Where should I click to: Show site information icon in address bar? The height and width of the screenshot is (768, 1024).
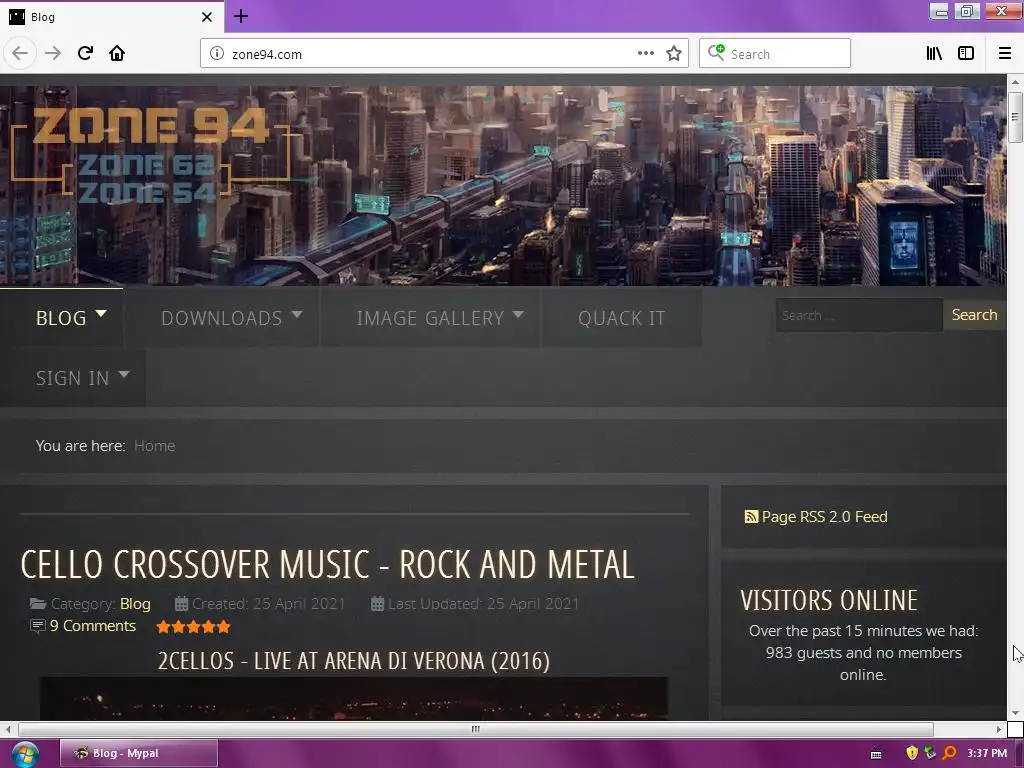217,54
